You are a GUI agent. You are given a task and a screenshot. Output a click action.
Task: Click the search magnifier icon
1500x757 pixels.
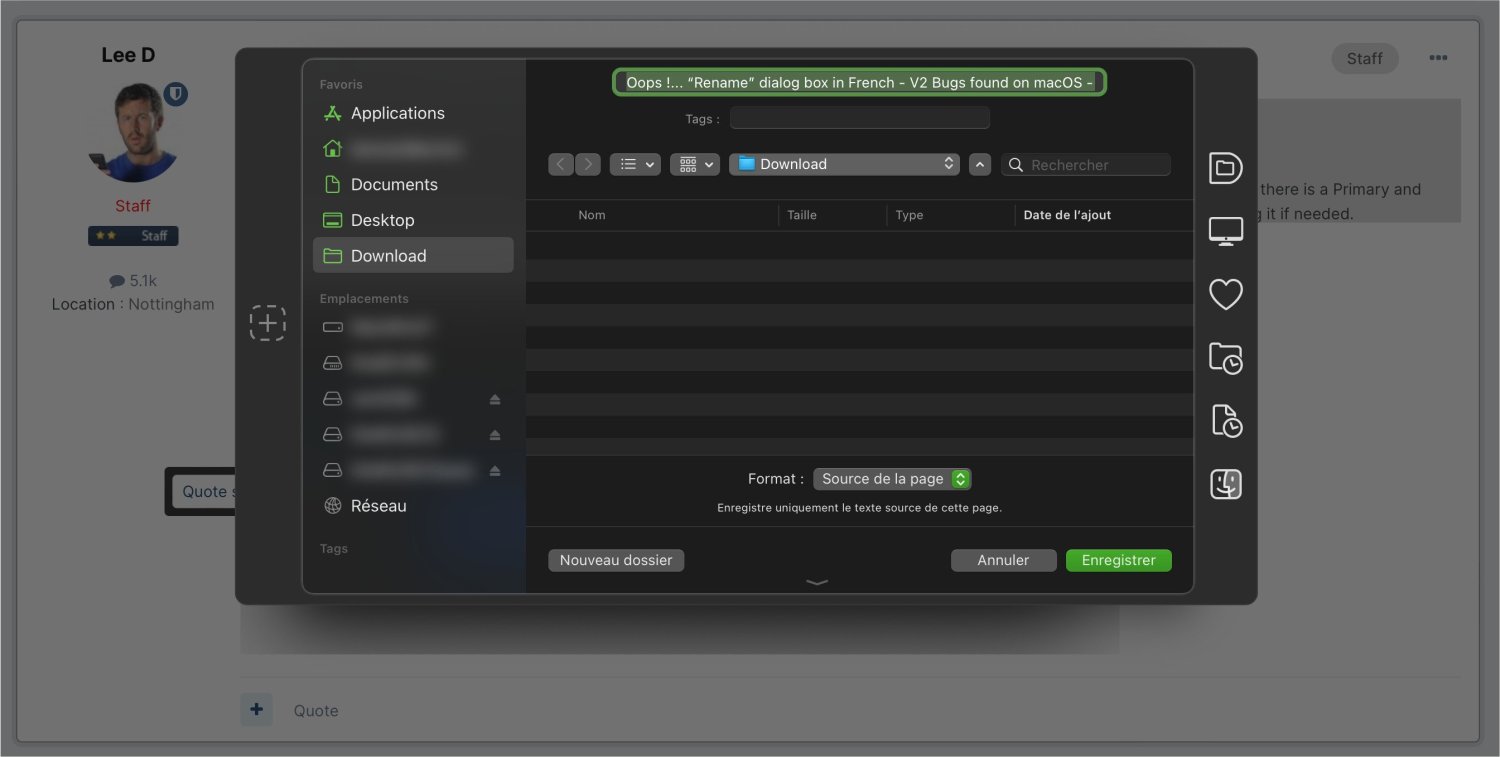[x=1016, y=165]
